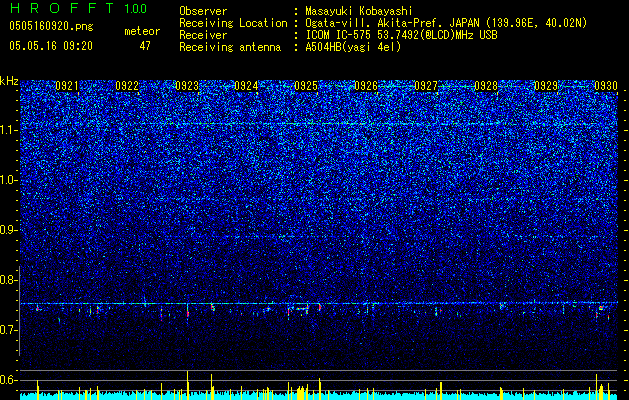Click the version number 1.0.0

point(136,9)
